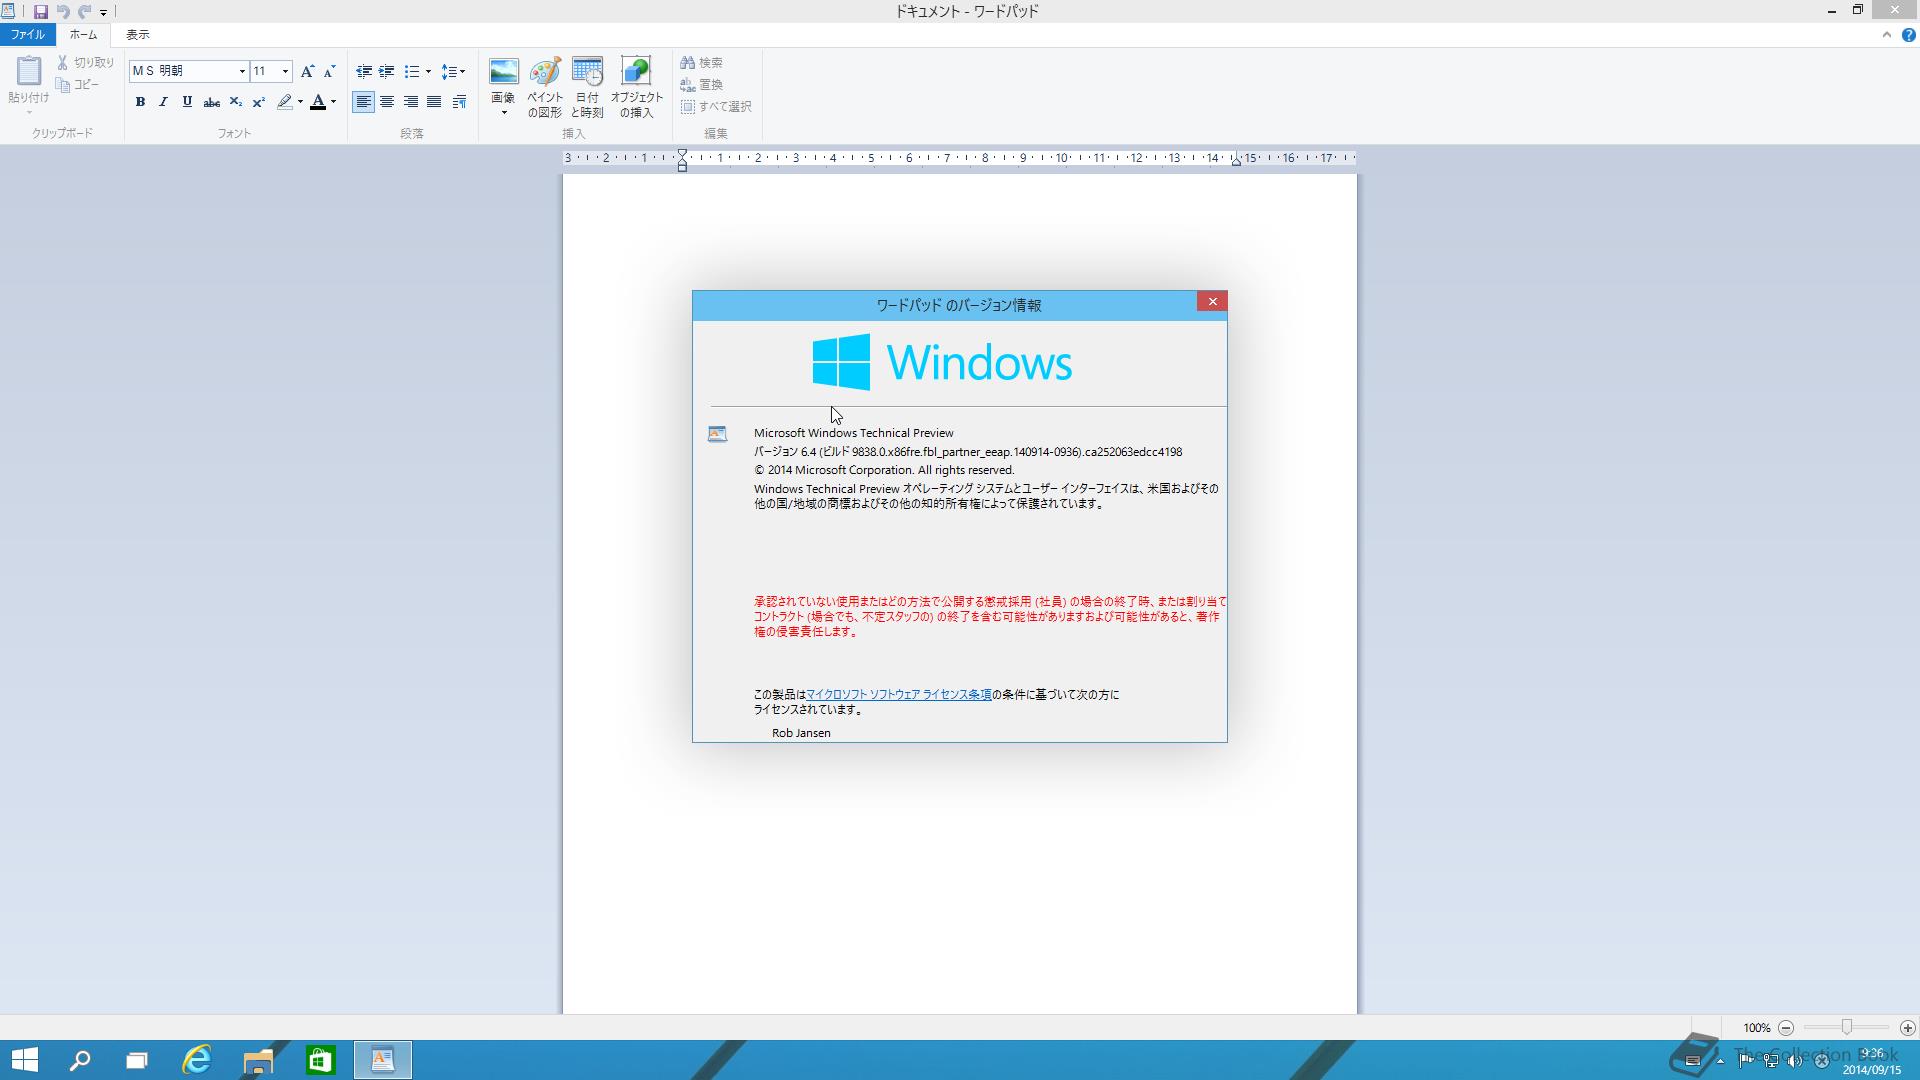Open paragraph settings dialog icon
Screen dimensions: 1920x1080
pos(459,102)
